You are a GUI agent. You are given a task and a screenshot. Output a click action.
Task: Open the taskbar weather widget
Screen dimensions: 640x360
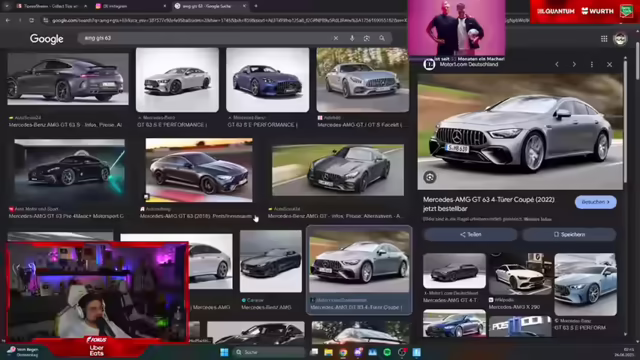(22, 352)
